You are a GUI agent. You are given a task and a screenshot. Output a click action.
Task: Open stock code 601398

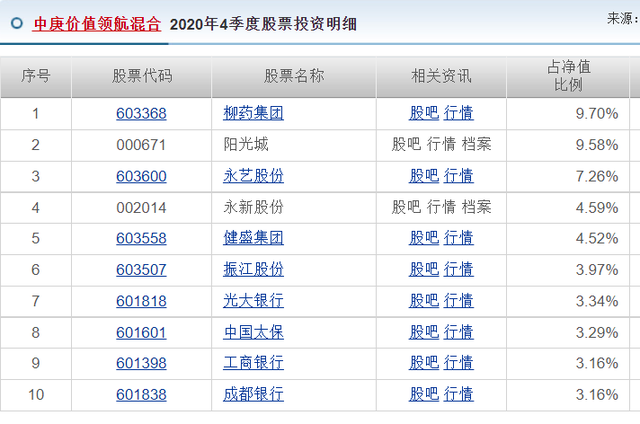pyautogui.click(x=141, y=363)
